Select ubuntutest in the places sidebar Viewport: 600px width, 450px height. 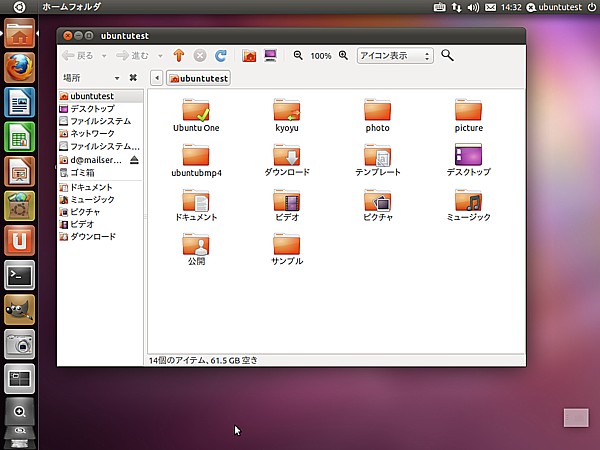tap(100, 96)
